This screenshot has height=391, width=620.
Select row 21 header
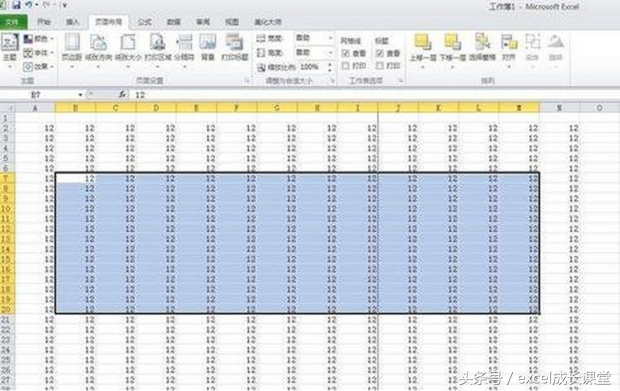point(7,319)
